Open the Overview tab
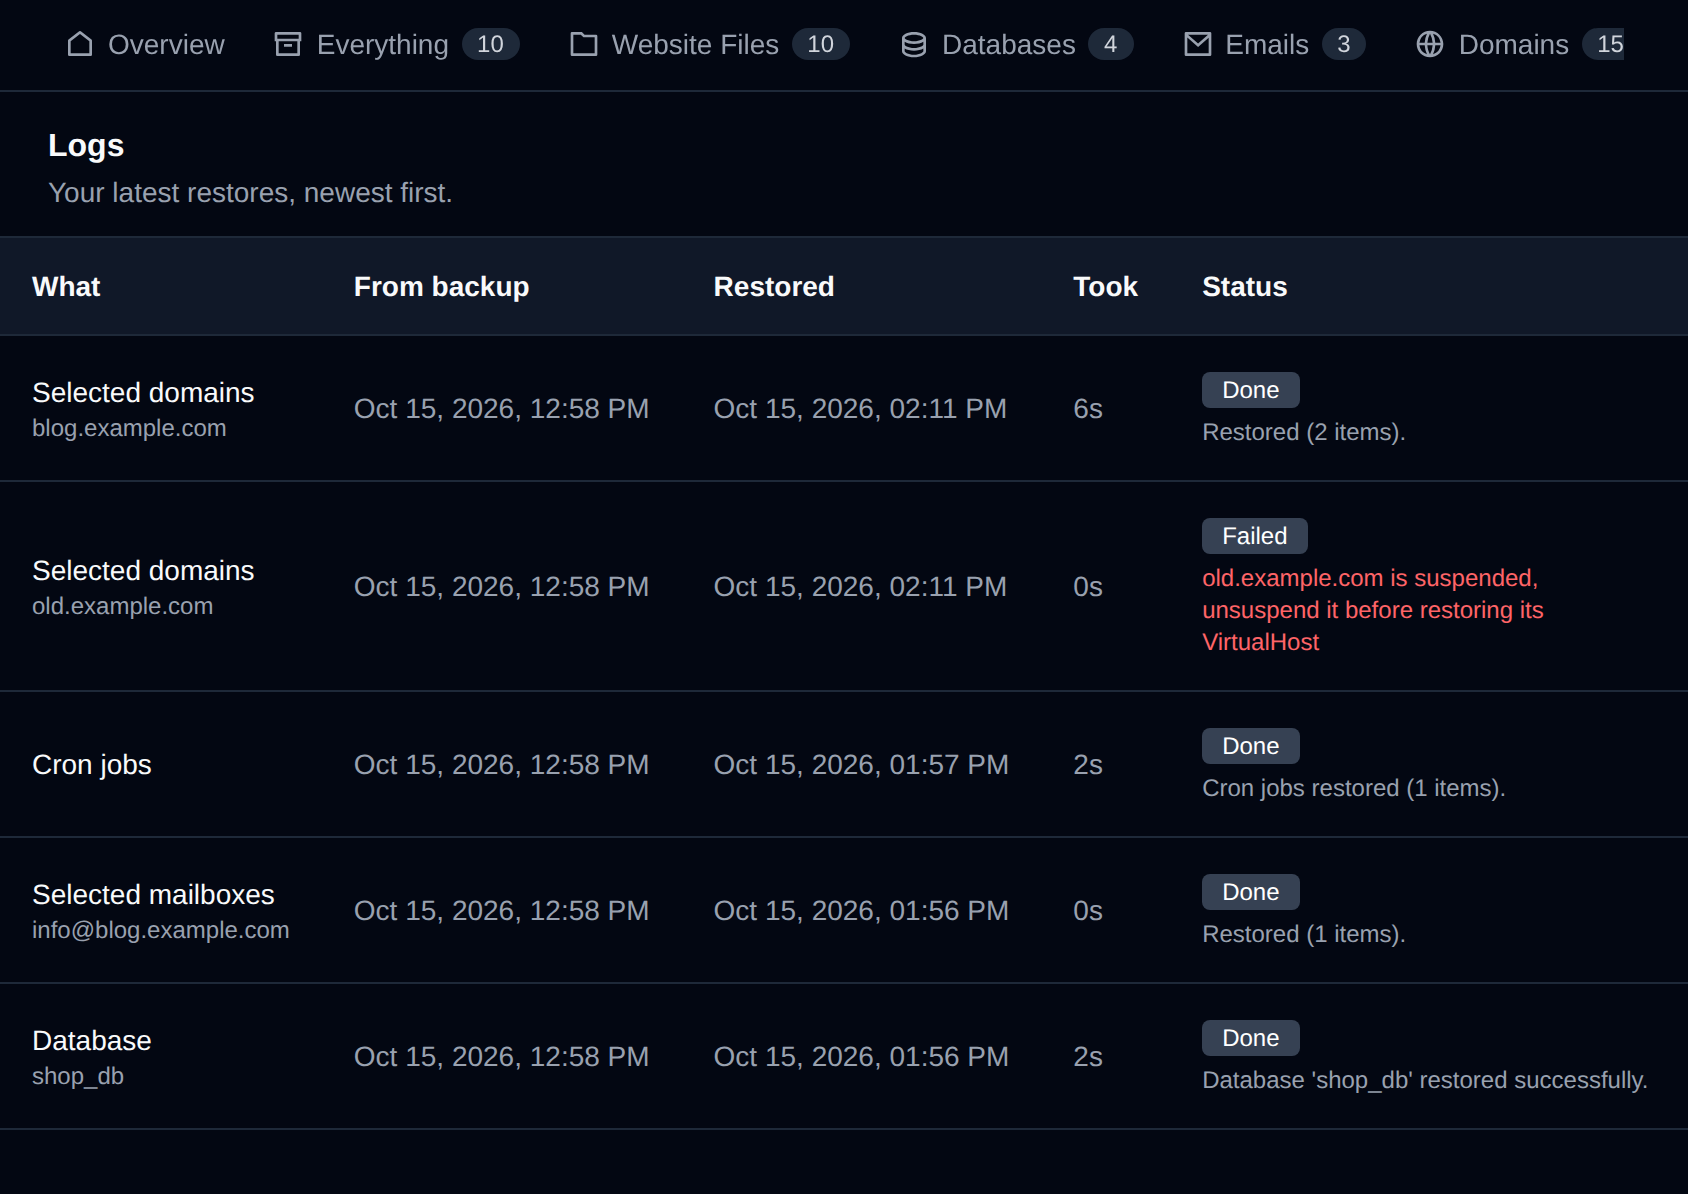 pyautogui.click(x=146, y=44)
